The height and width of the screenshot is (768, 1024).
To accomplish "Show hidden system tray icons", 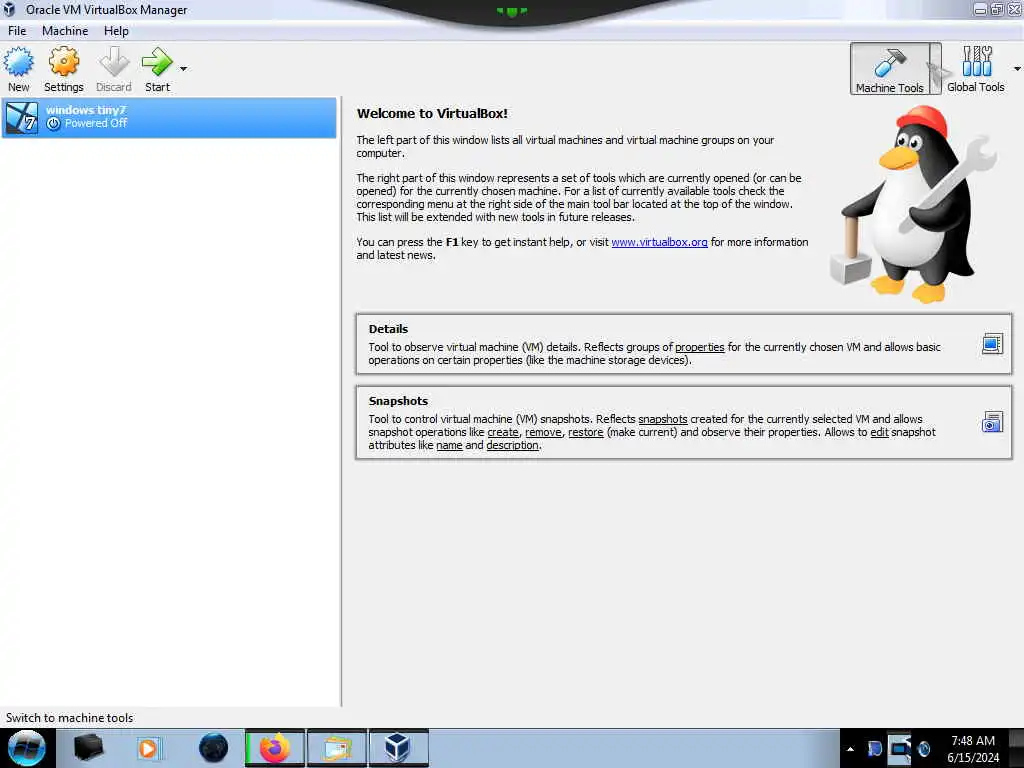I will [x=850, y=749].
